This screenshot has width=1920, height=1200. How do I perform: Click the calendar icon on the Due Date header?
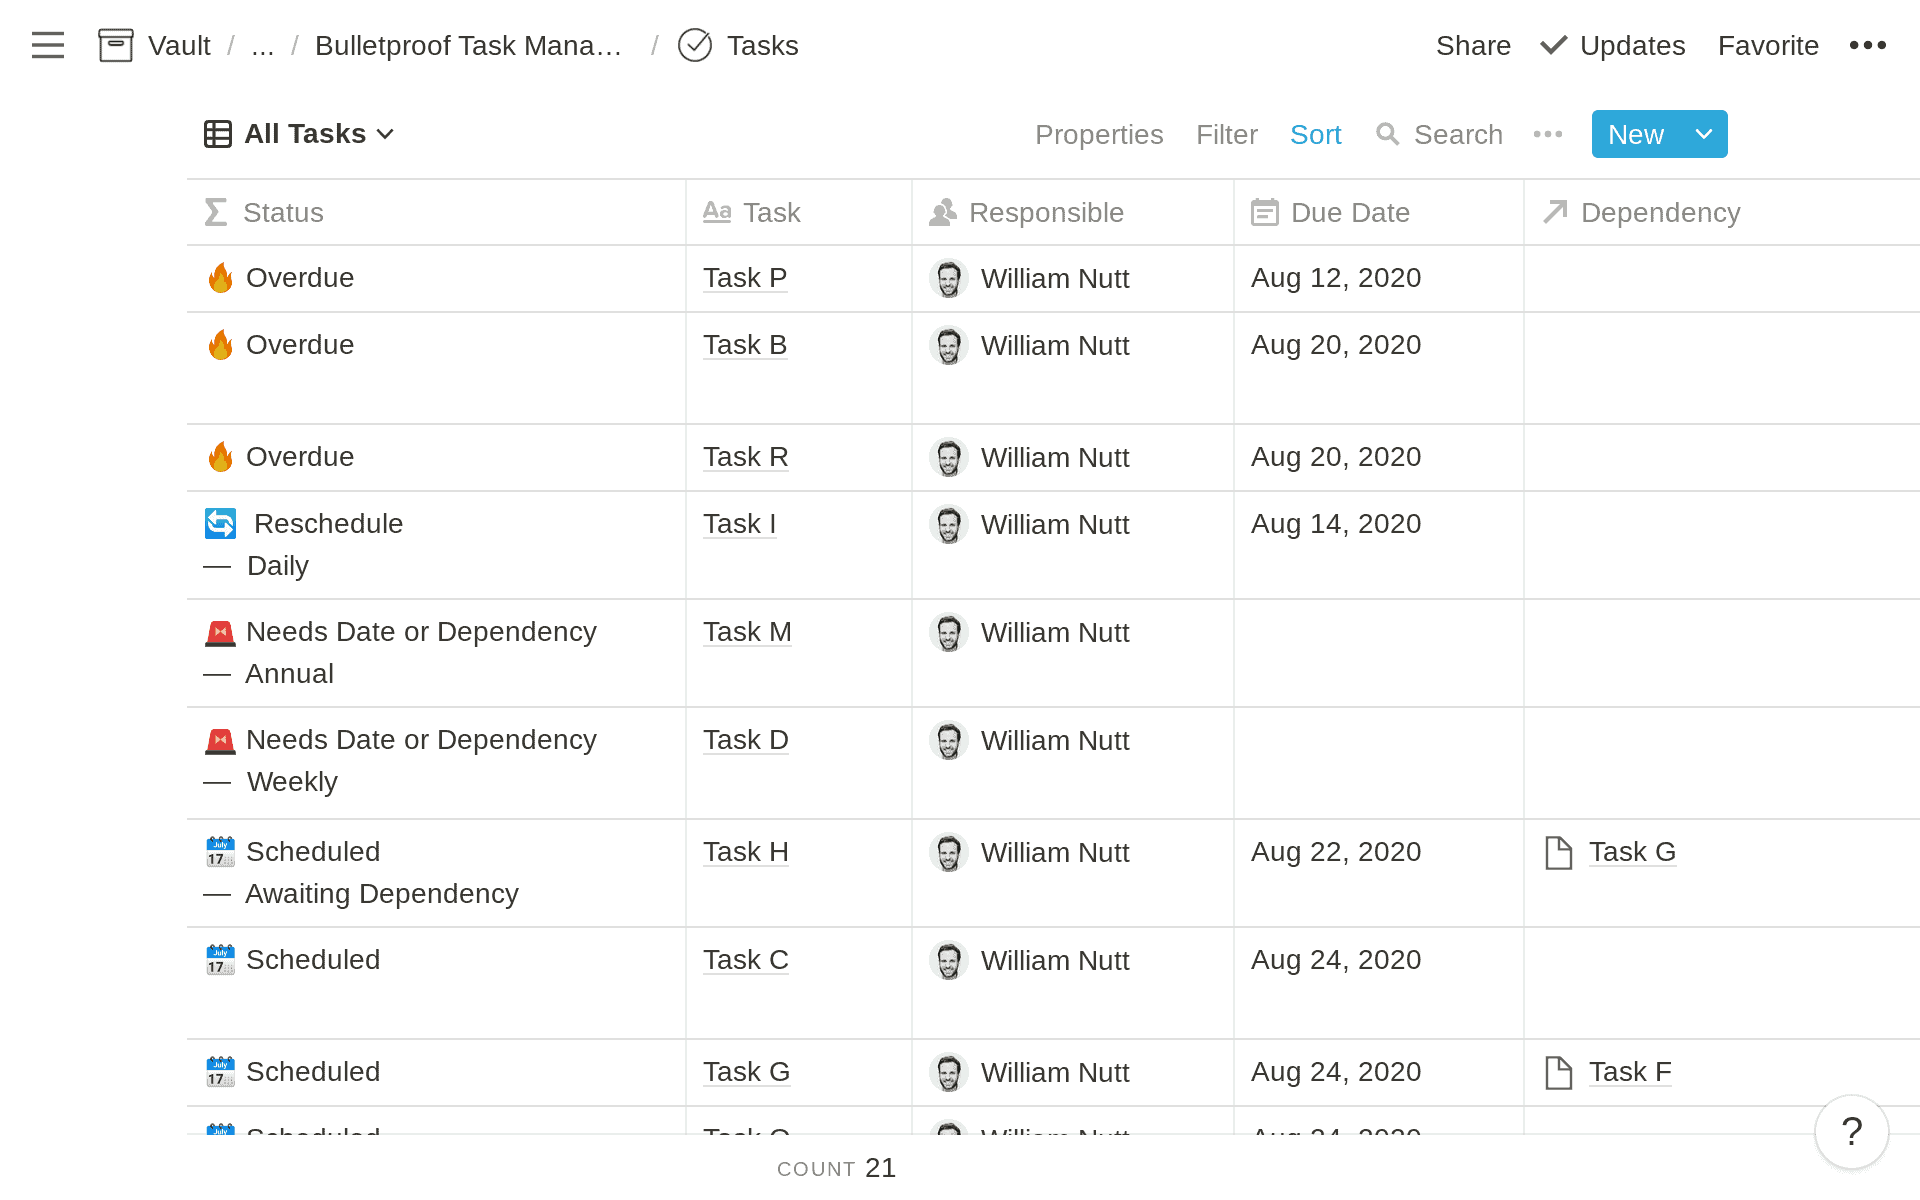point(1265,212)
